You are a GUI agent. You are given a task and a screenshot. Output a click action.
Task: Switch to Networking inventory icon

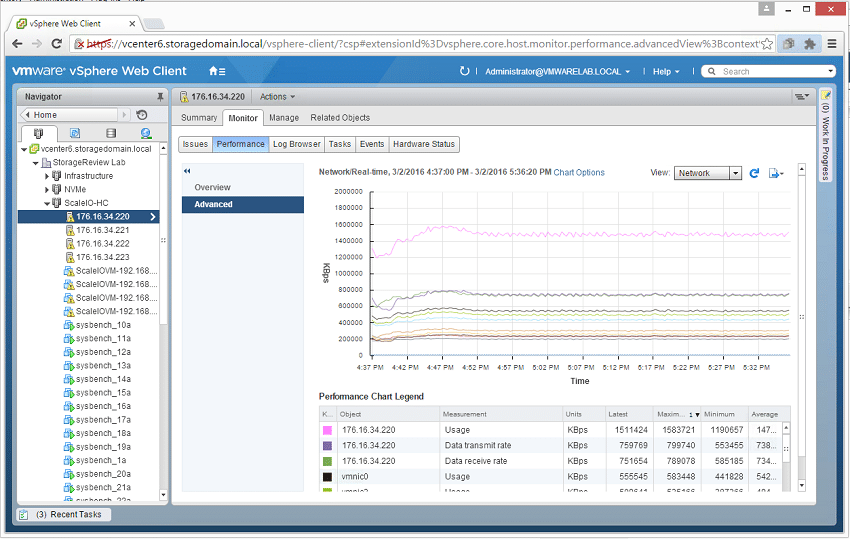click(146, 133)
